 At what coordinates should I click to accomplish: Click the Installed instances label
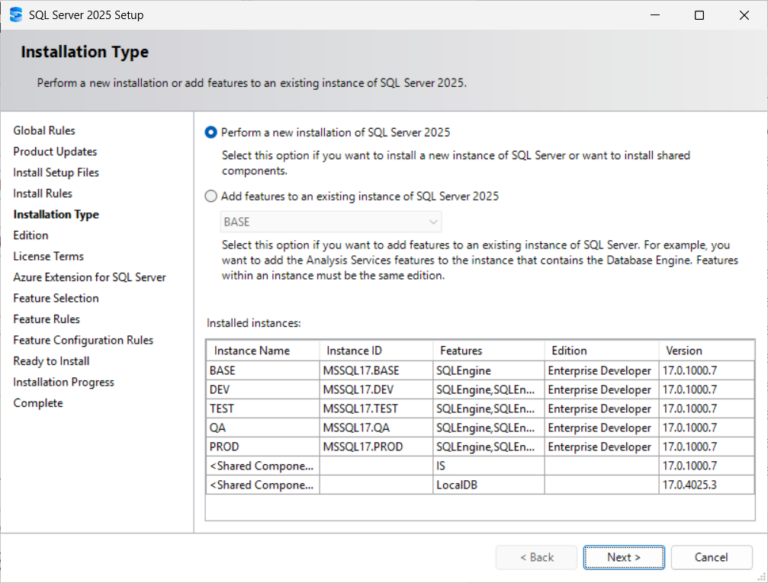[x=254, y=323]
